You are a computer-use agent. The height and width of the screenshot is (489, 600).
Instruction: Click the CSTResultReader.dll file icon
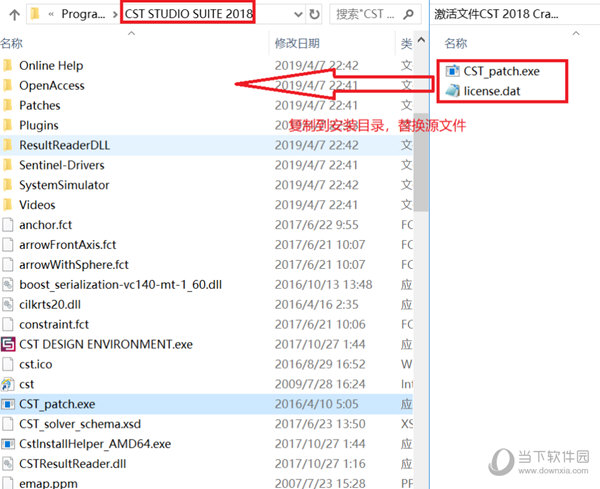(8, 463)
